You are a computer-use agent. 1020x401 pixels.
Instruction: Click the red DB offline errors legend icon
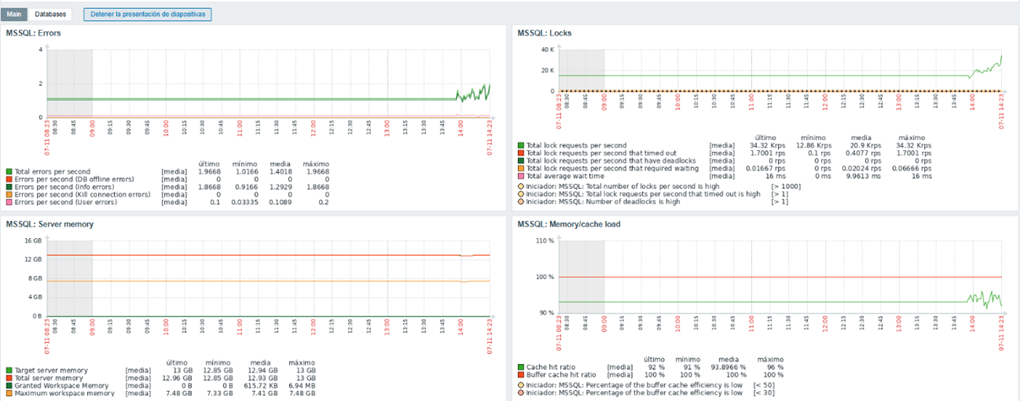(9, 180)
